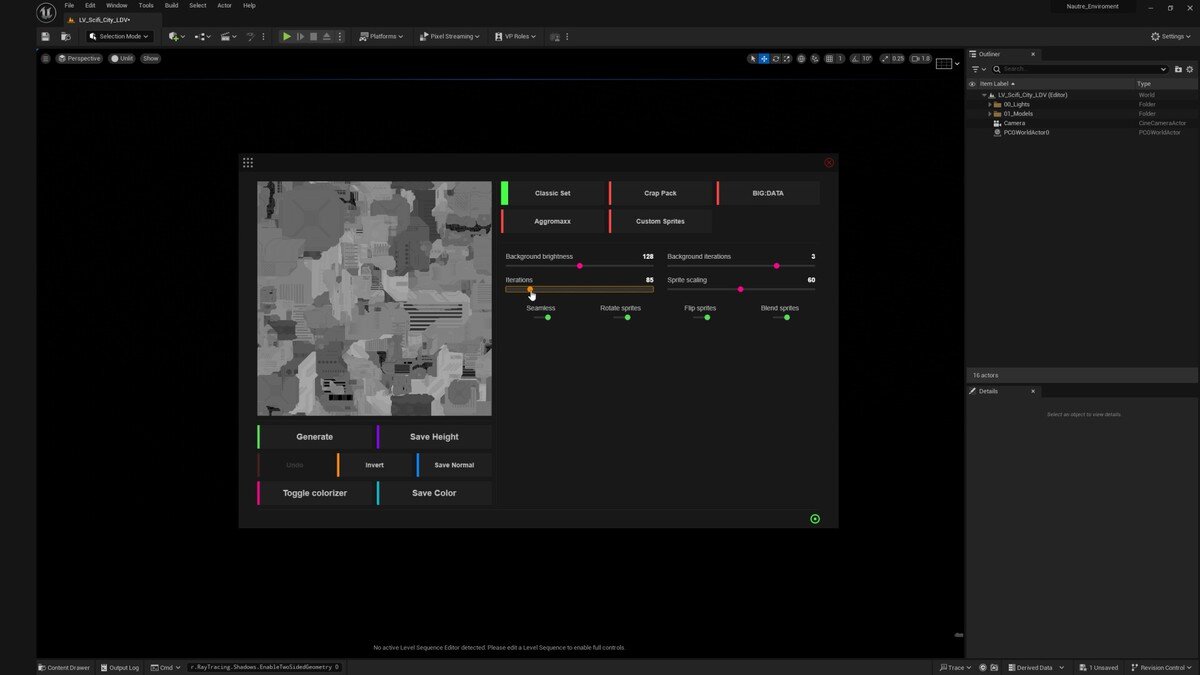Open the Window menu
1200x675 pixels.
point(117,5)
